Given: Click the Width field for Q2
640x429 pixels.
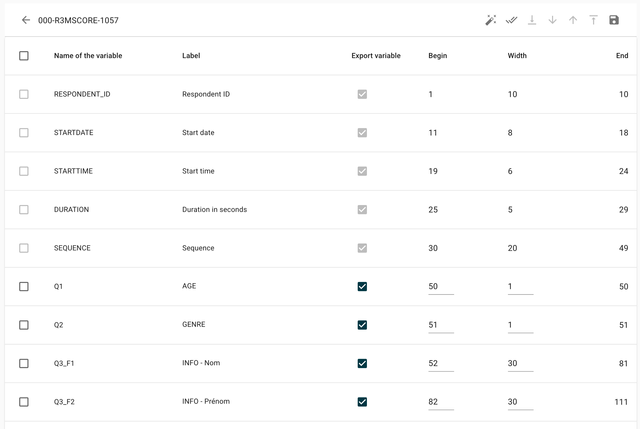Looking at the screenshot, I should pyautogui.click(x=520, y=325).
